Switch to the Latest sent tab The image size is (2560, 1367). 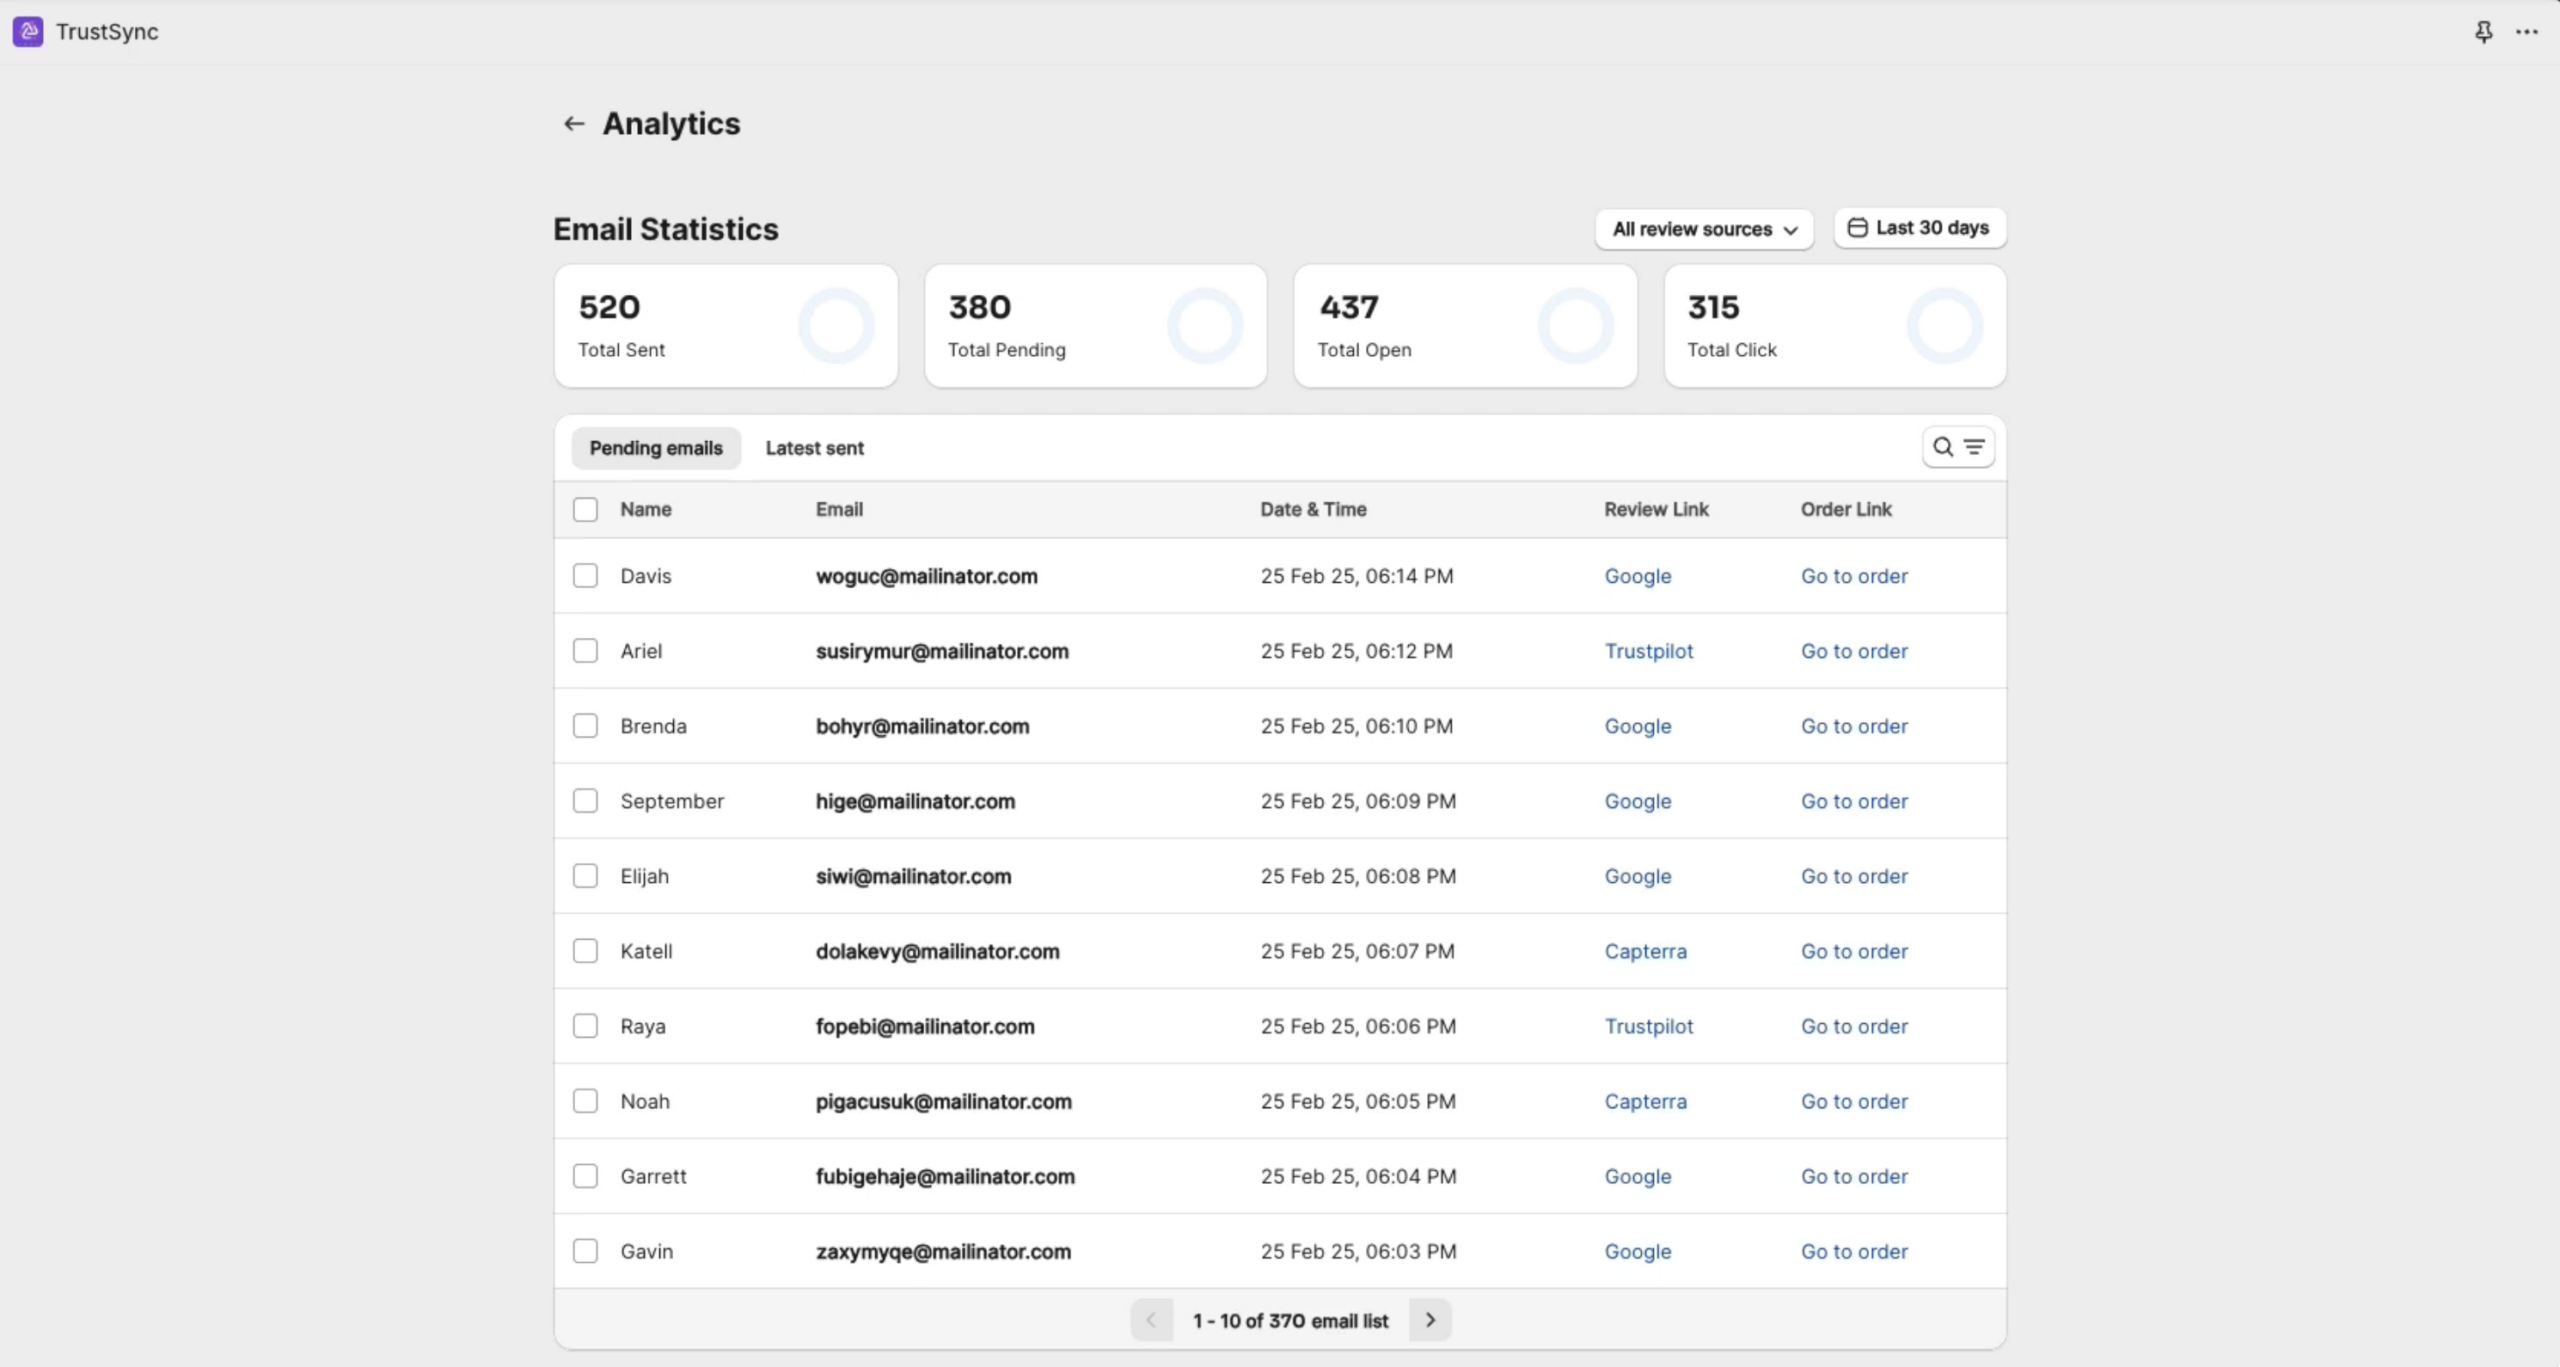tap(814, 448)
